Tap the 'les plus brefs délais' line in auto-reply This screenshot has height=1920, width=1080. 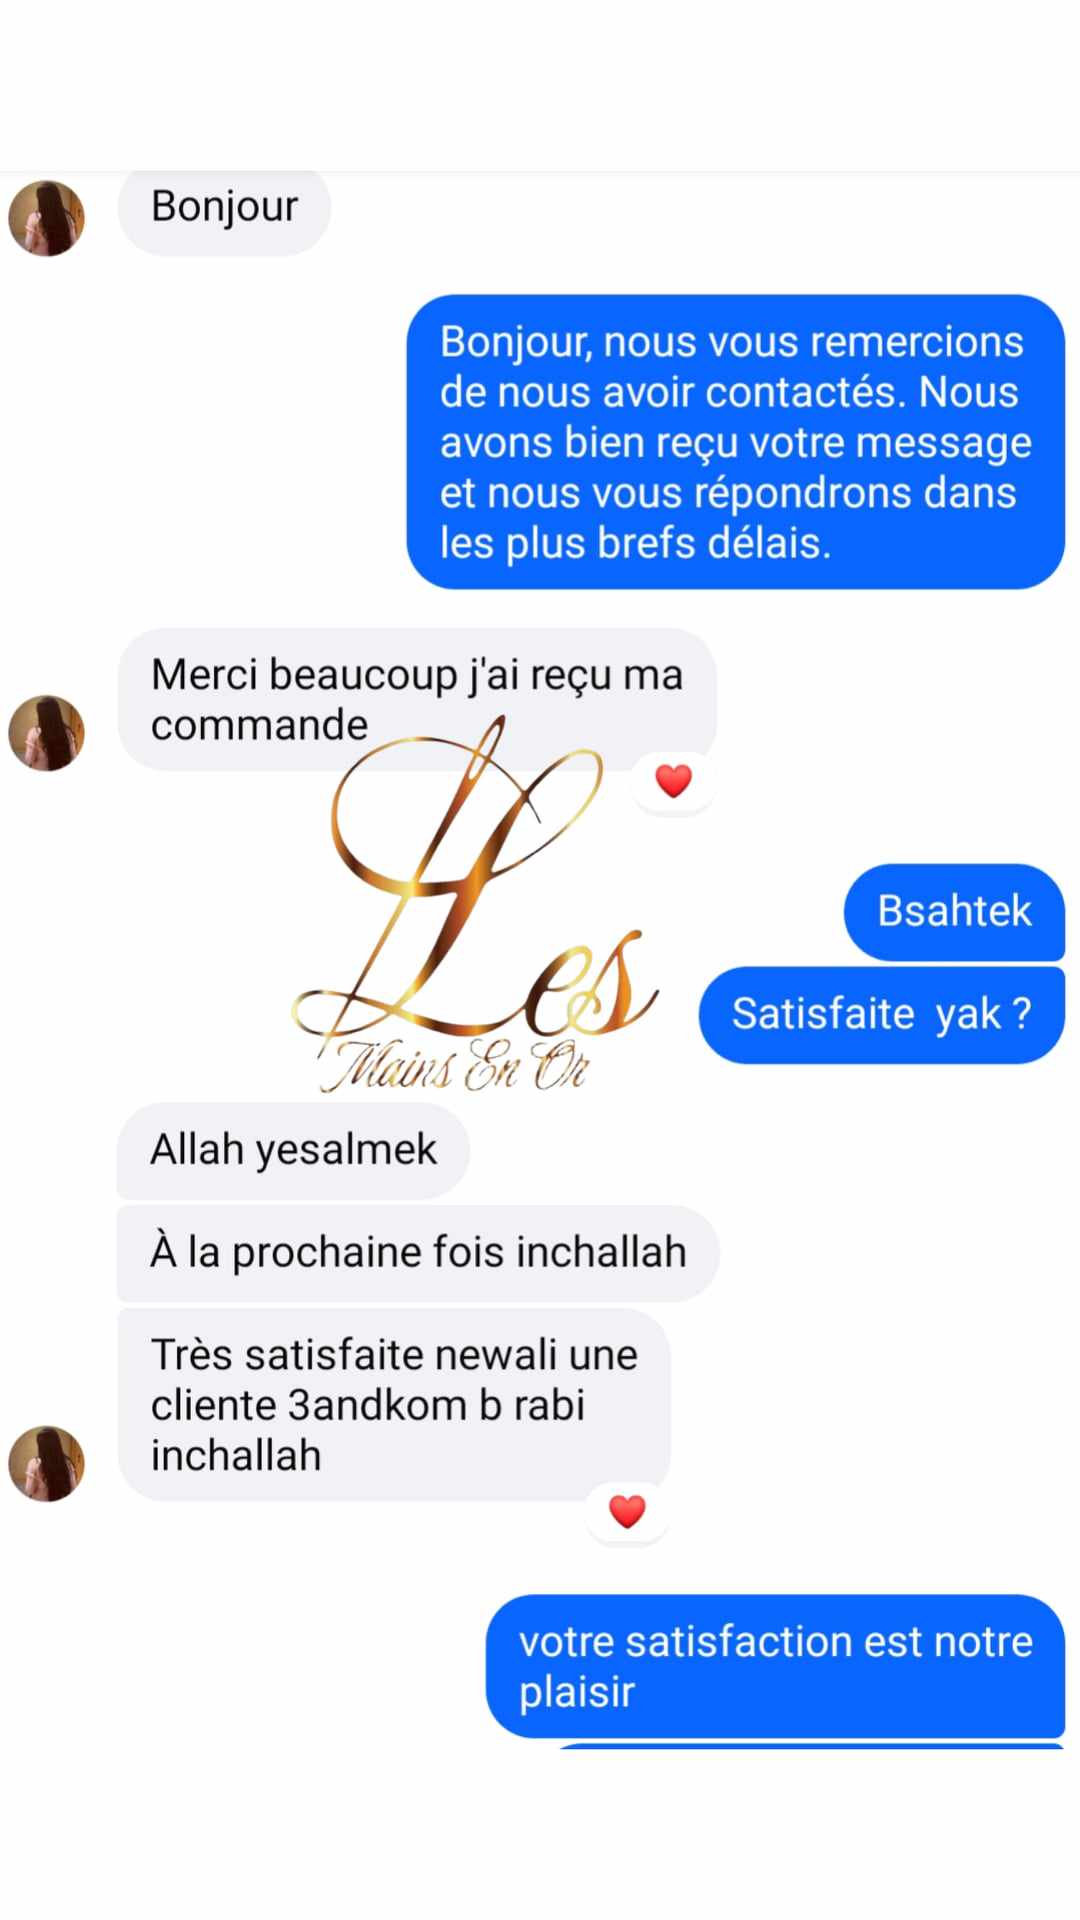pyautogui.click(x=635, y=544)
